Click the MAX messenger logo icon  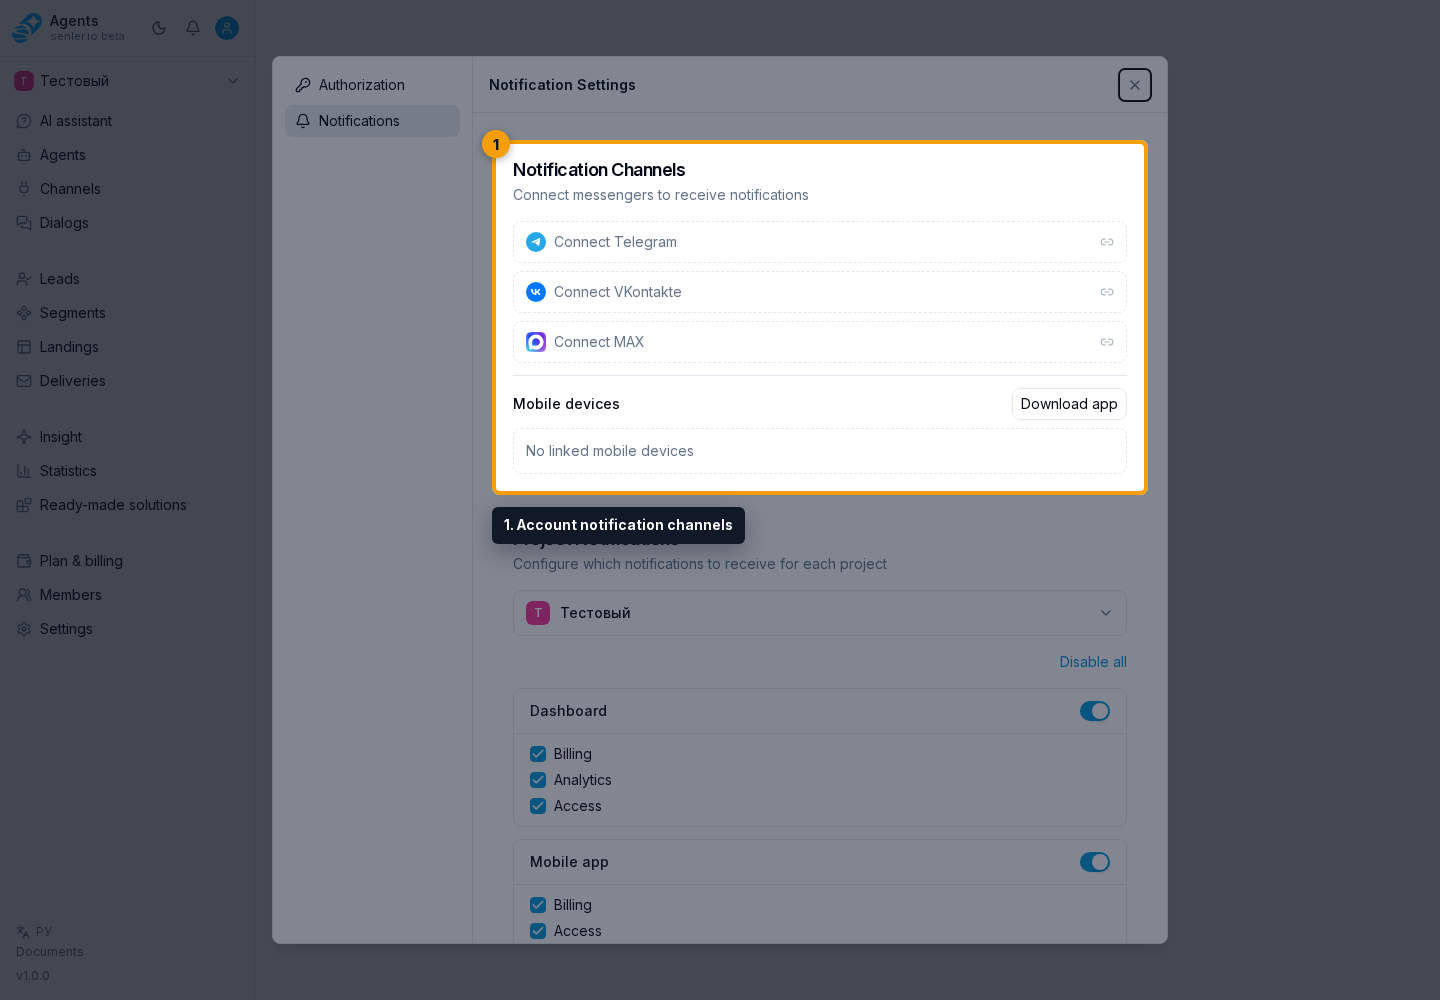click(536, 342)
